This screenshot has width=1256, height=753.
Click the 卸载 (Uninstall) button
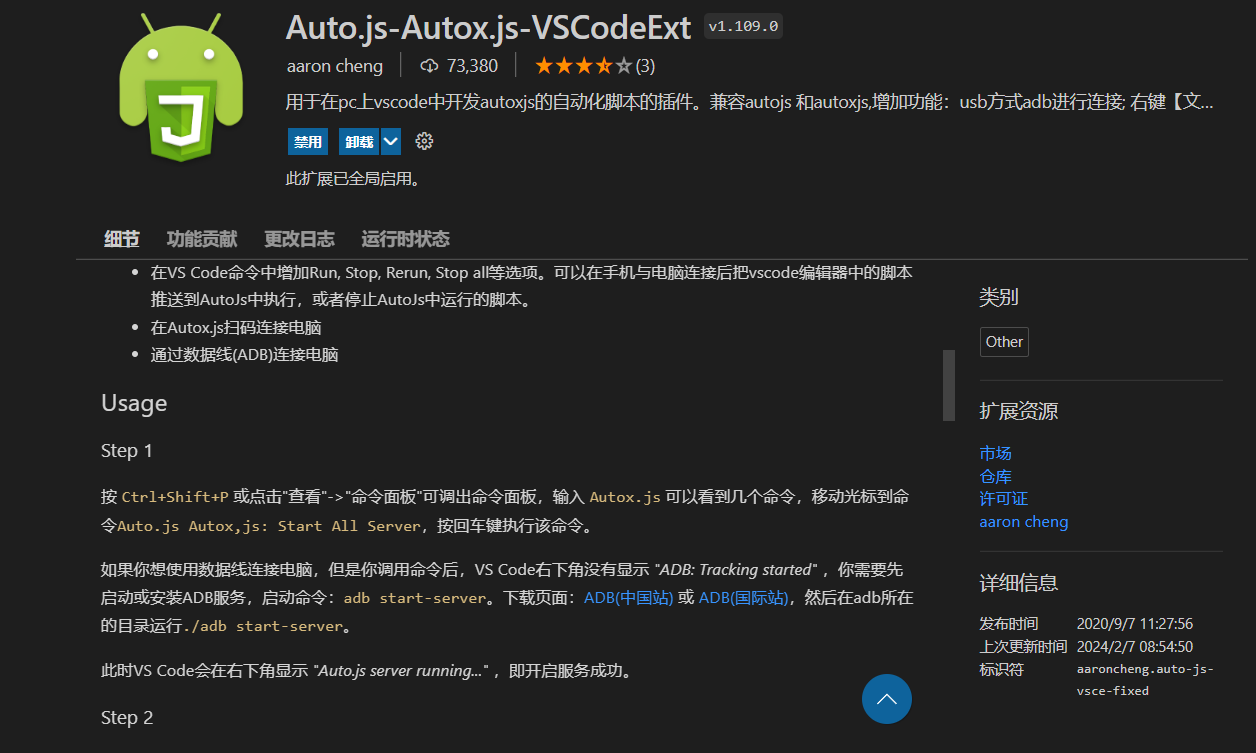pos(359,142)
